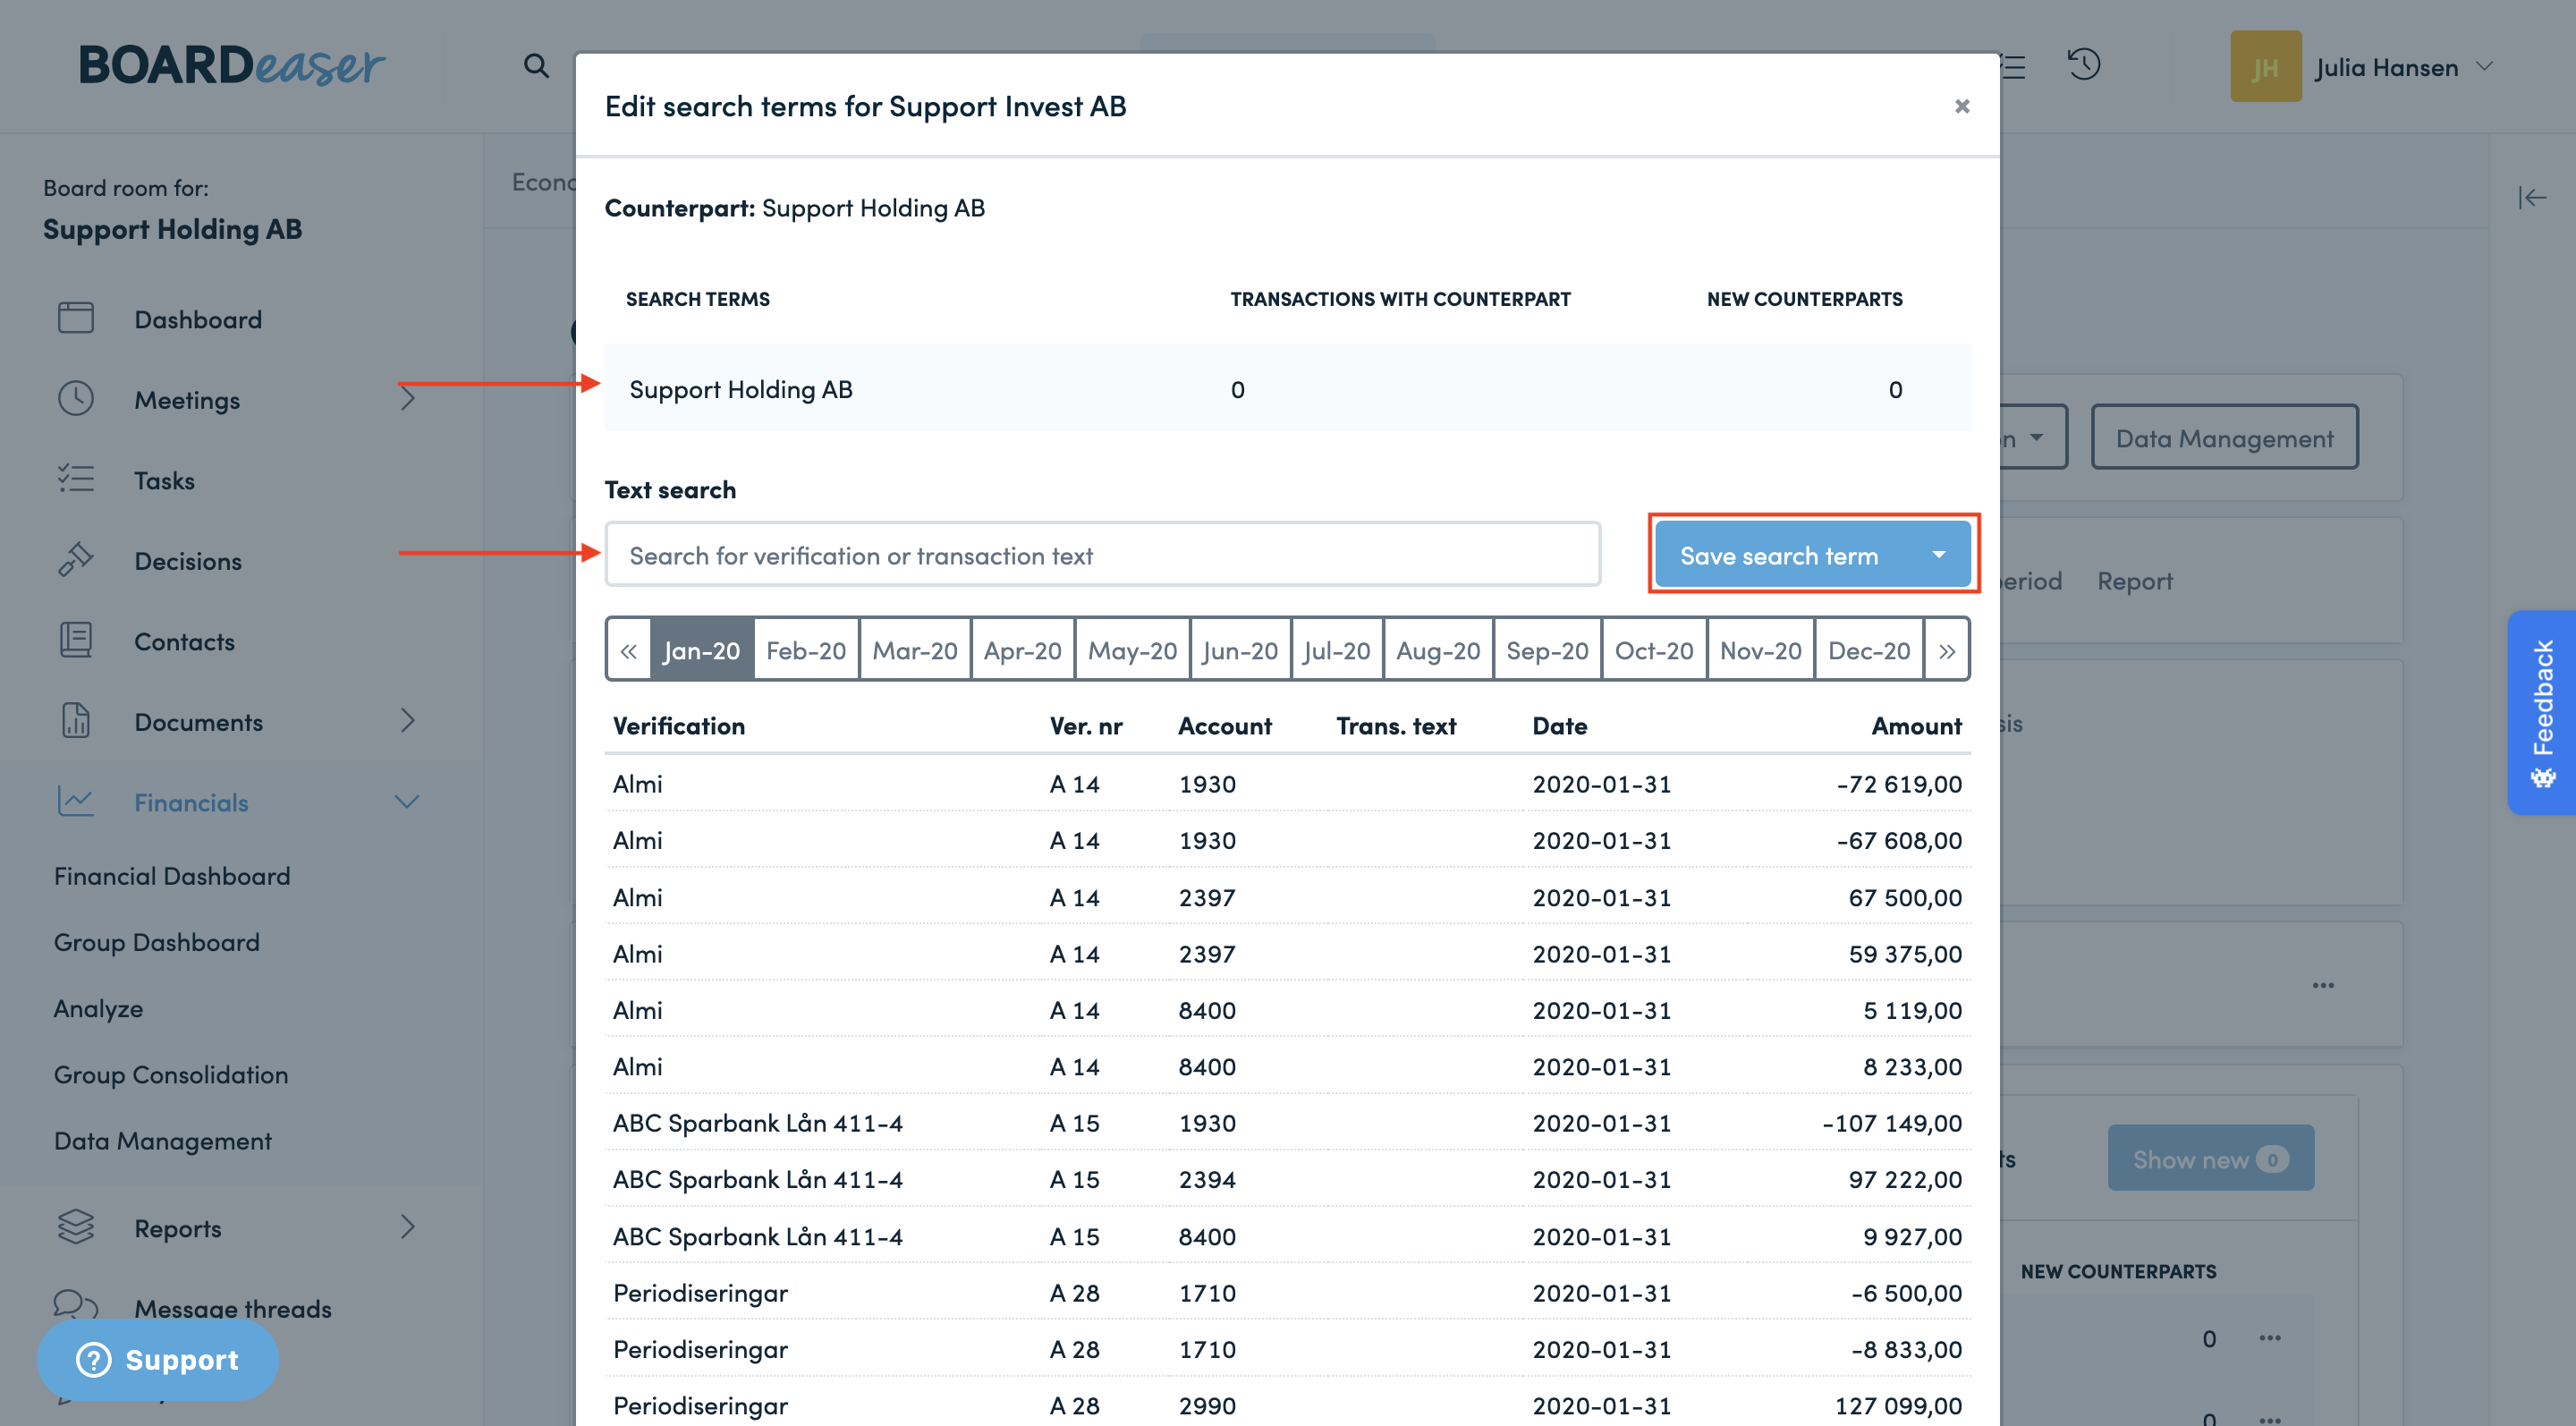Collapse the right panel arrow icon
The image size is (2576, 1426).
tap(2532, 197)
